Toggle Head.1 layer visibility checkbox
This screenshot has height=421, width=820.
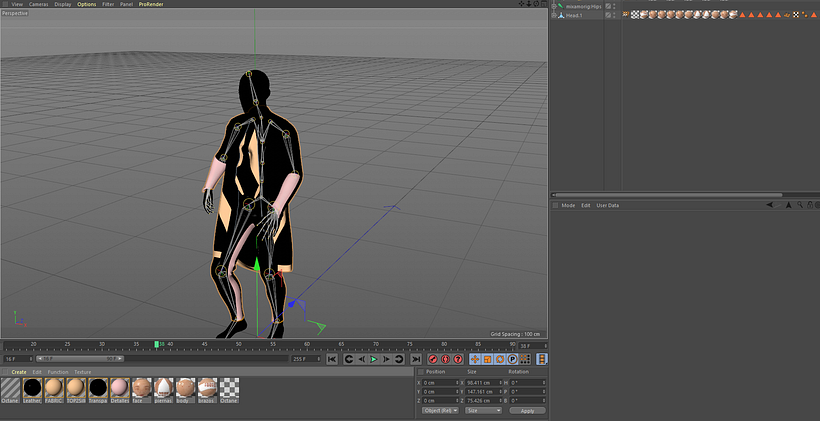(608, 16)
